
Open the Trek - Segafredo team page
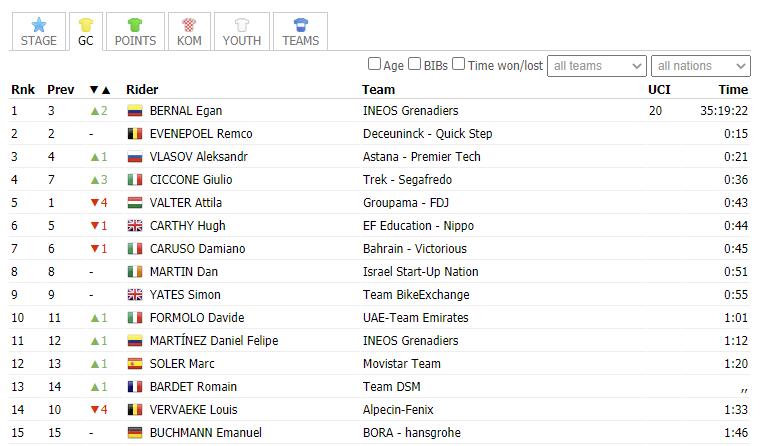(x=407, y=180)
